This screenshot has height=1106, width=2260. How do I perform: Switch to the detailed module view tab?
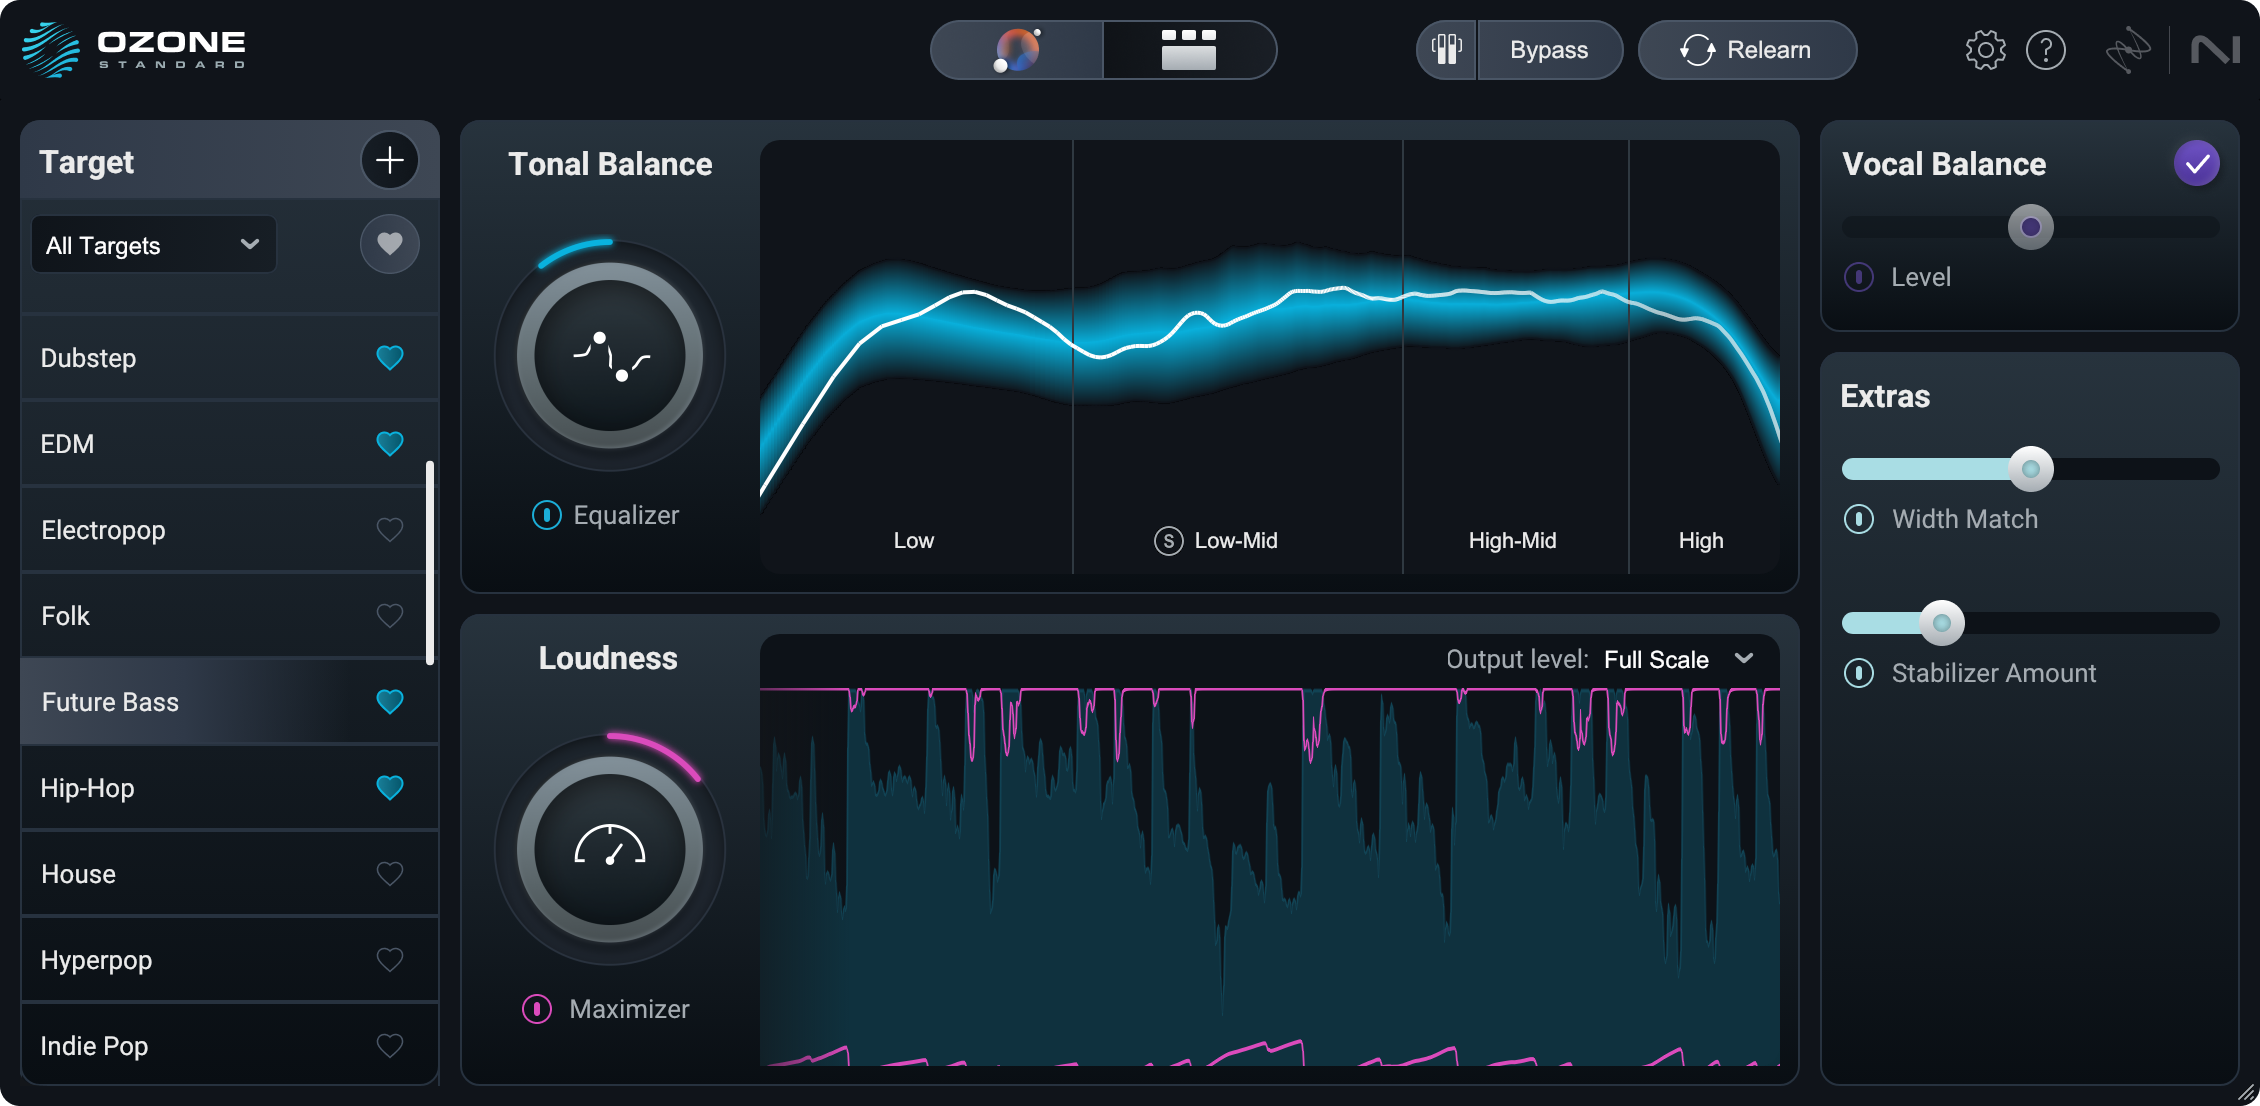coord(1189,49)
